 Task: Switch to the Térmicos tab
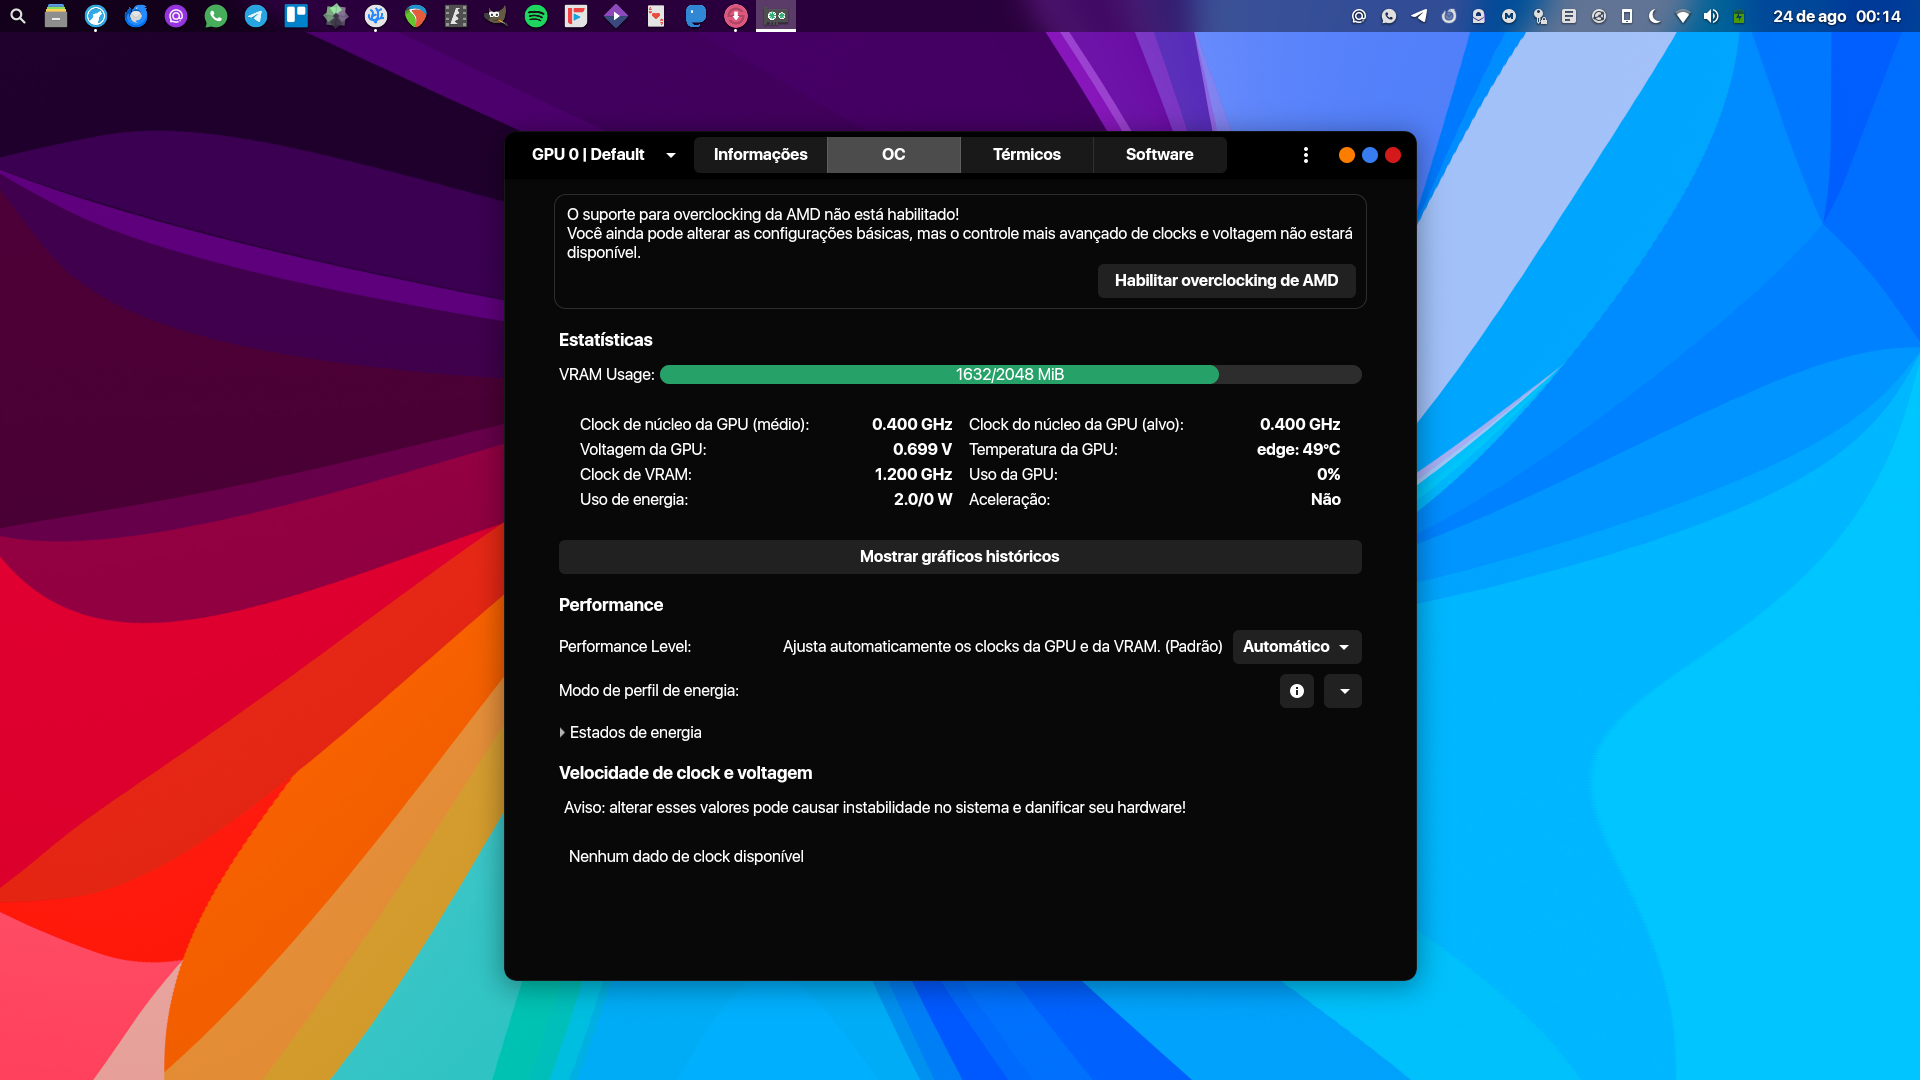[1026, 155]
